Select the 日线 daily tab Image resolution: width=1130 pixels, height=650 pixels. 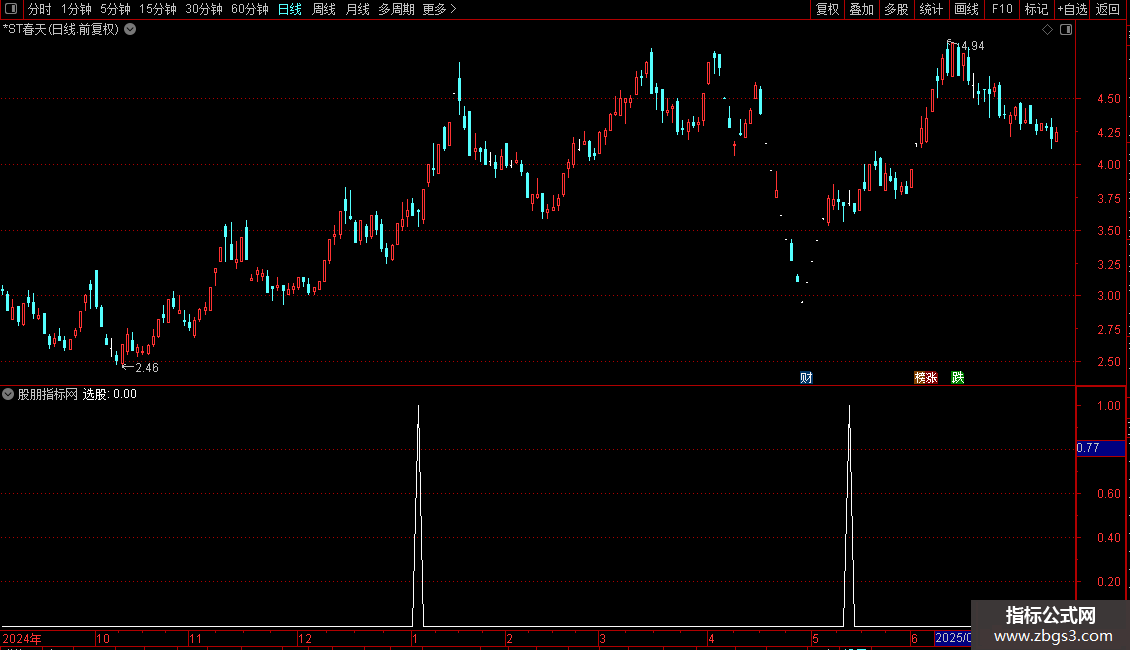tap(290, 9)
